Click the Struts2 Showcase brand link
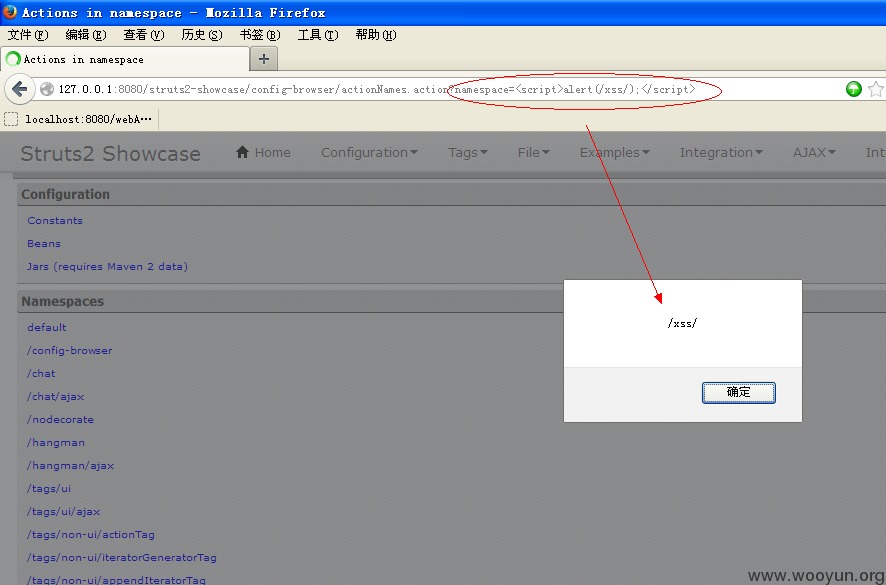Image resolution: width=886 pixels, height=585 pixels. click(x=111, y=154)
